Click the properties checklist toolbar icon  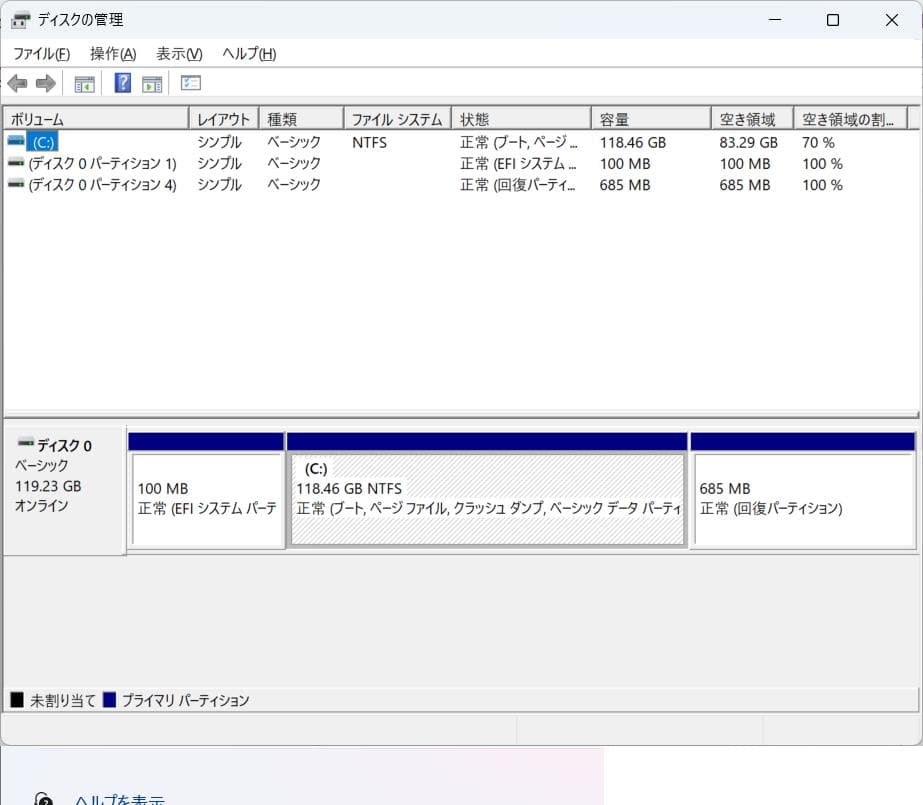190,83
